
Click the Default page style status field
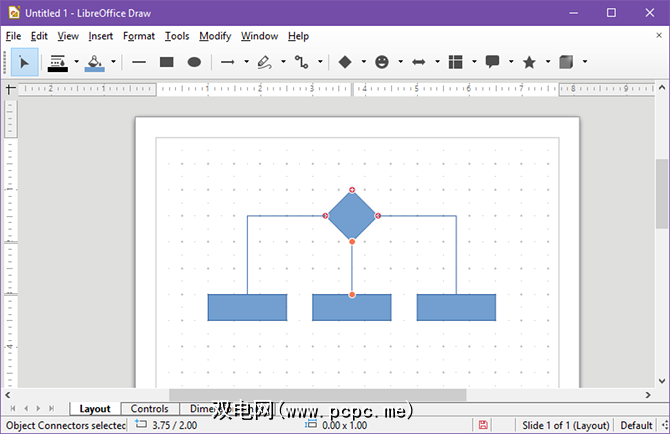(x=637, y=426)
